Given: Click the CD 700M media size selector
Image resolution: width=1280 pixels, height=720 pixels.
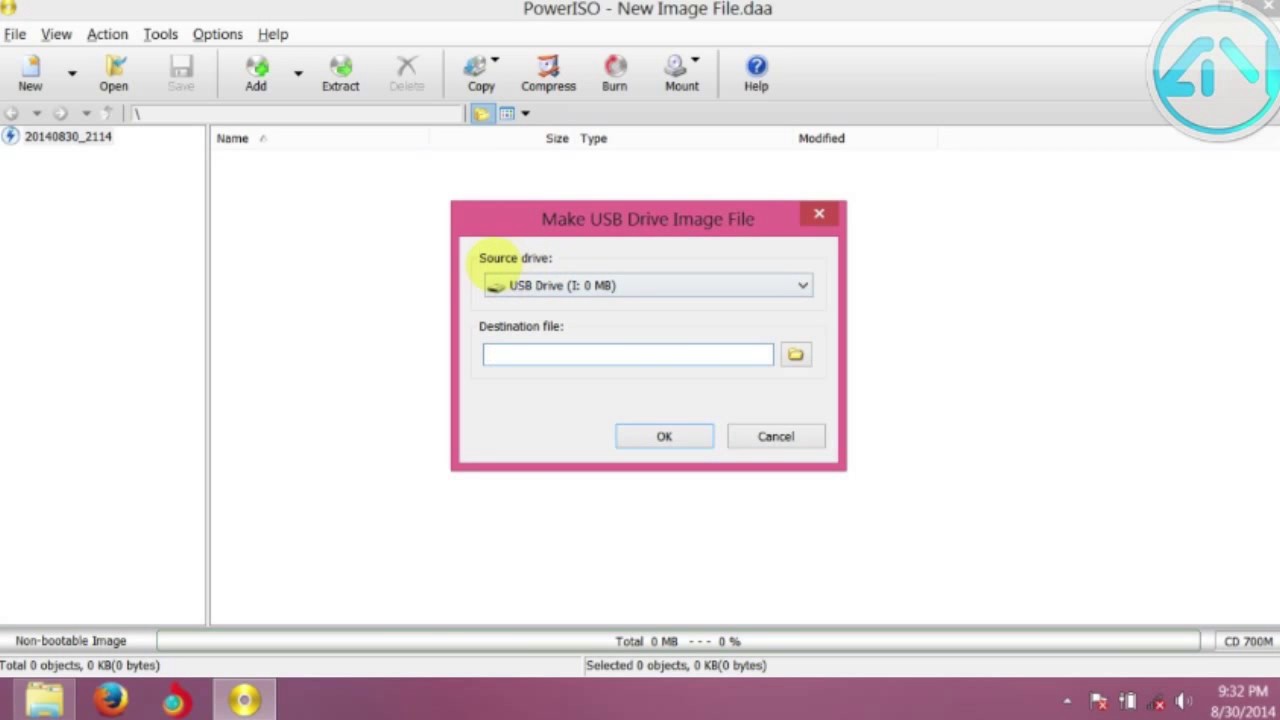Looking at the screenshot, I should (1247, 641).
